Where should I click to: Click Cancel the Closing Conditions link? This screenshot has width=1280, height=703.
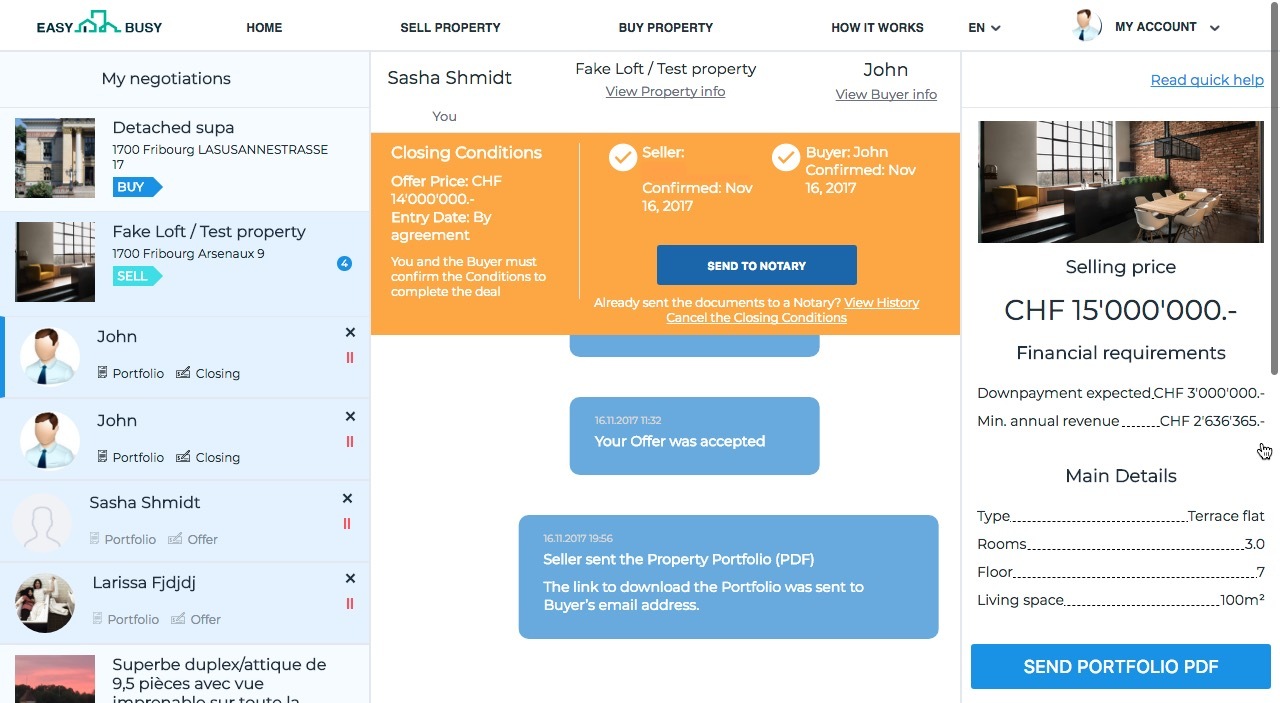(756, 318)
